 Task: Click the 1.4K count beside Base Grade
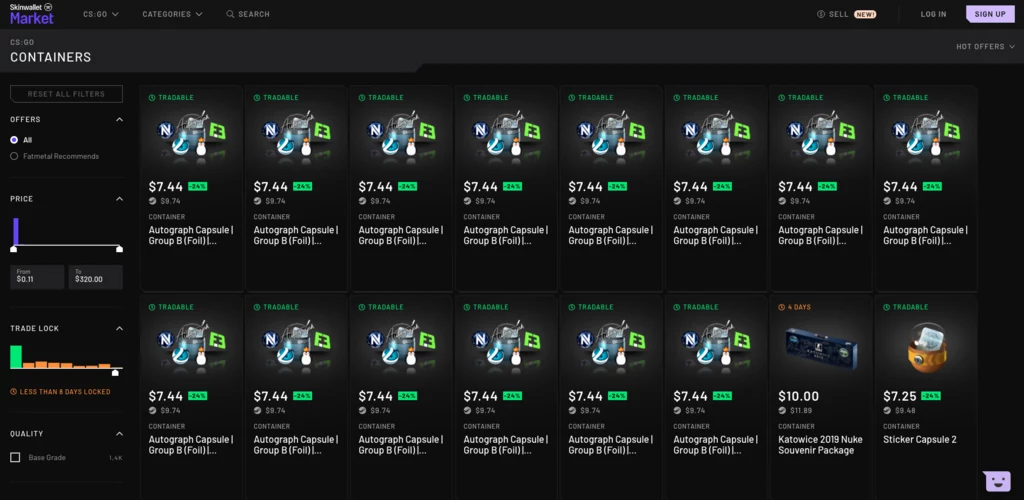[116, 458]
